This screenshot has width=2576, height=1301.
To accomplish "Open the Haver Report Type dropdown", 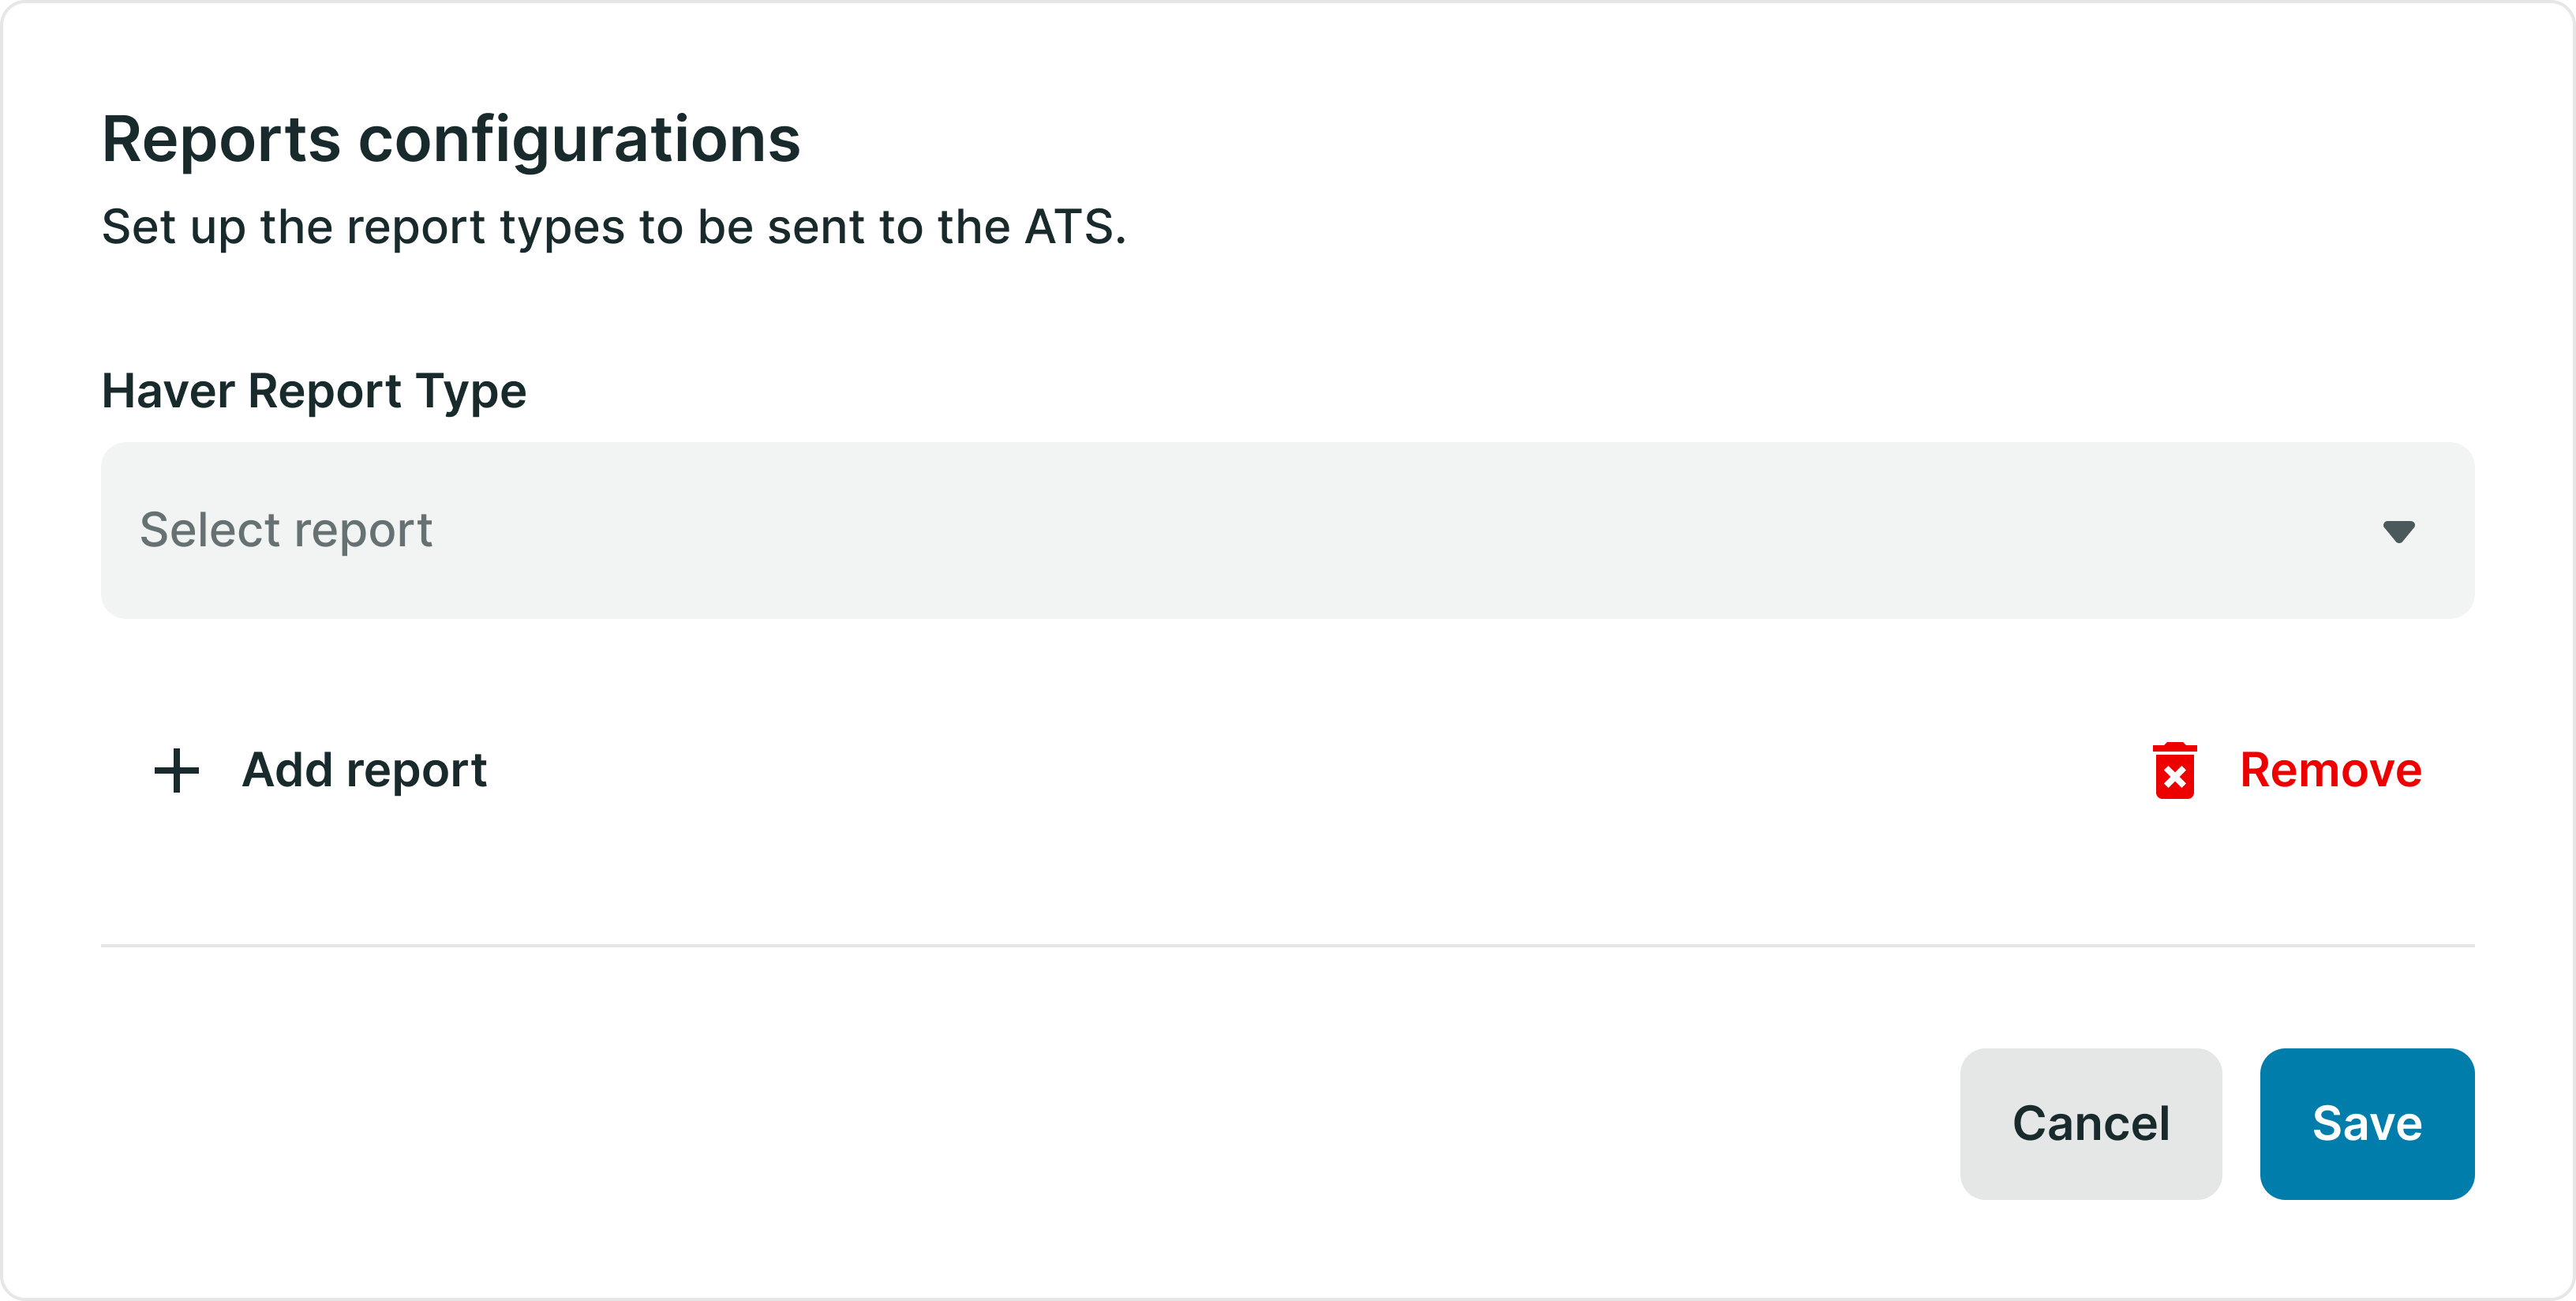I will coord(1287,530).
